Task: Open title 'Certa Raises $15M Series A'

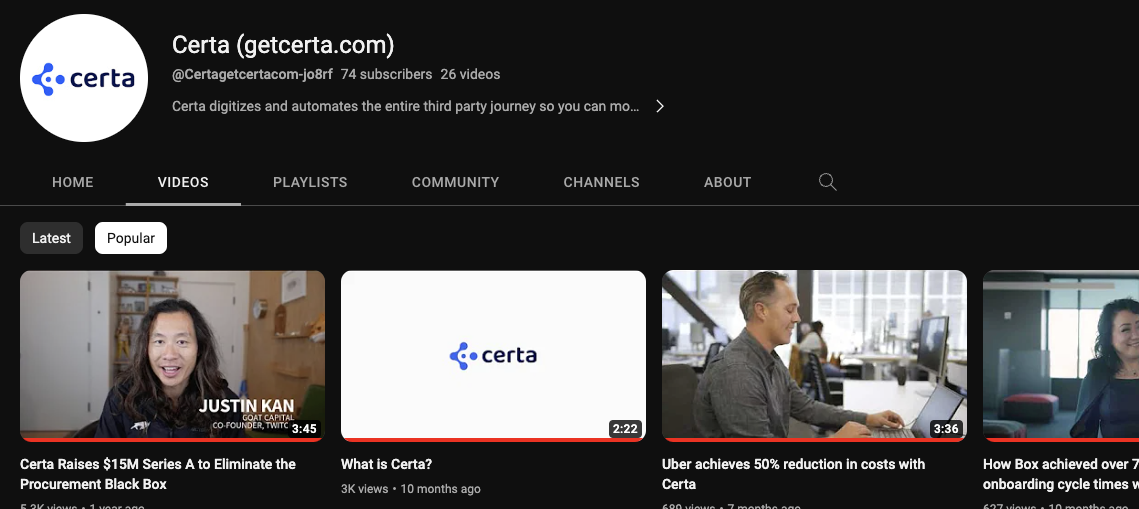Action: tap(158, 474)
